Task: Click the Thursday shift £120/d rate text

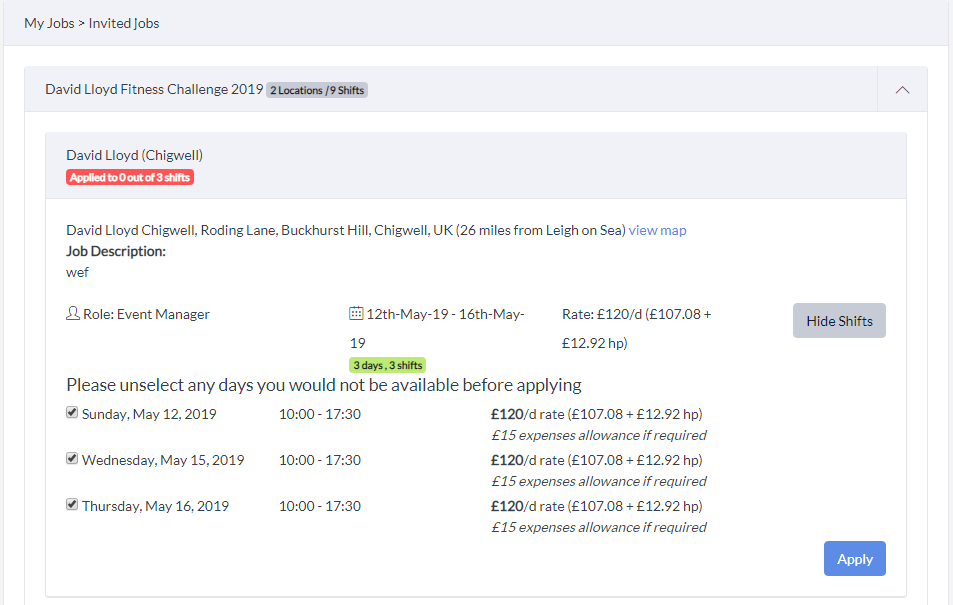Action: pyautogui.click(x=597, y=506)
